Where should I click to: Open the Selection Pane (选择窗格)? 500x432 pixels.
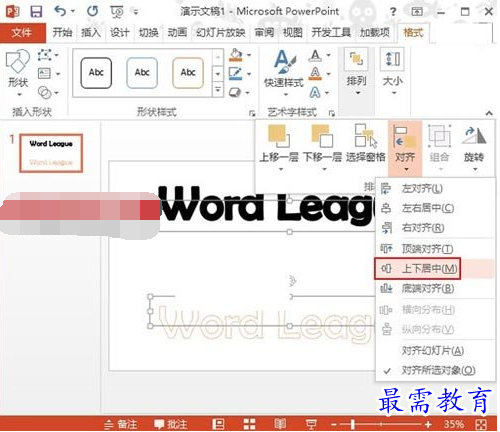[365, 143]
